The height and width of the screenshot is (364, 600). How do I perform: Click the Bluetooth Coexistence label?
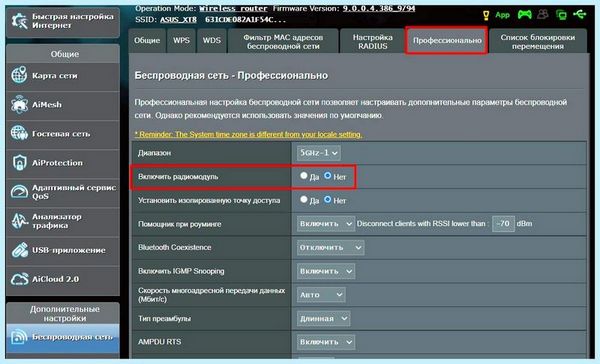(x=174, y=247)
